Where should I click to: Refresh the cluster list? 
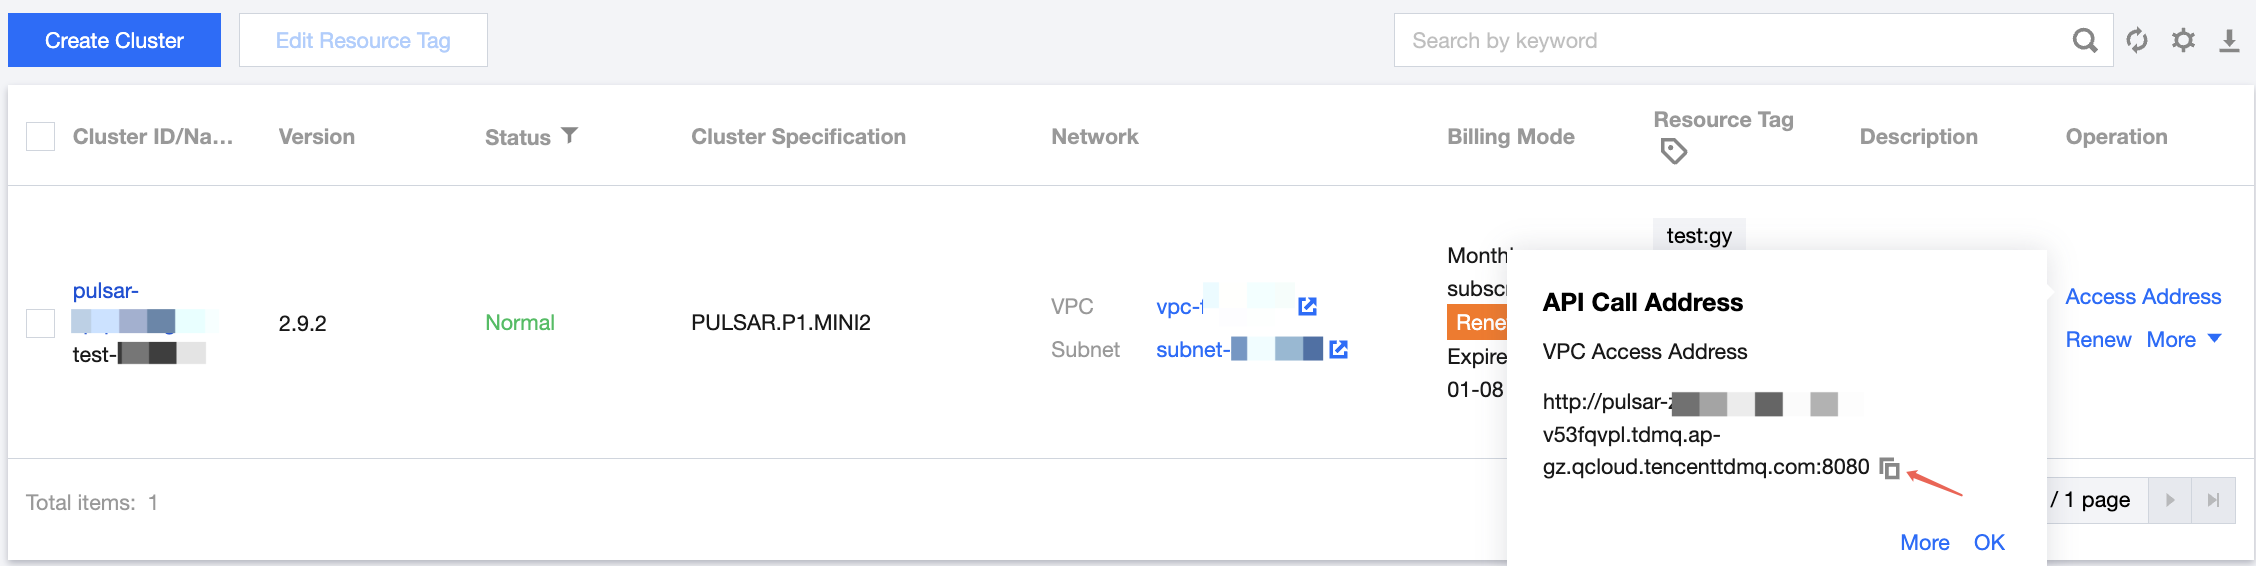coord(2137,41)
